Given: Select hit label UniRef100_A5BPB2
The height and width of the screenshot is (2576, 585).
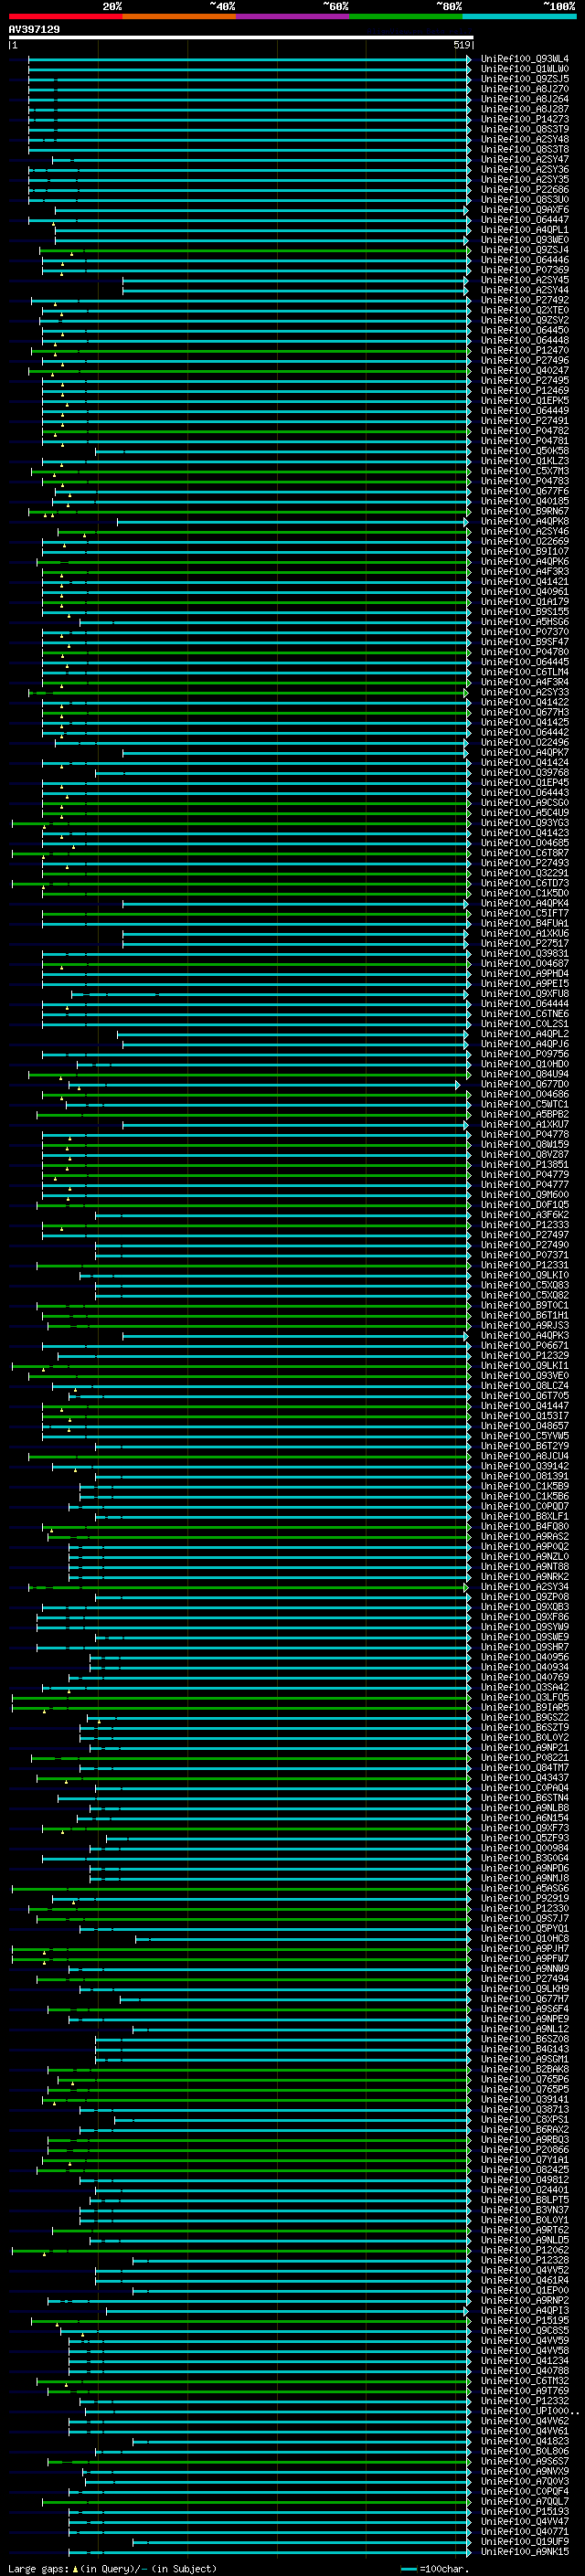Looking at the screenshot, I should click(x=524, y=1114).
